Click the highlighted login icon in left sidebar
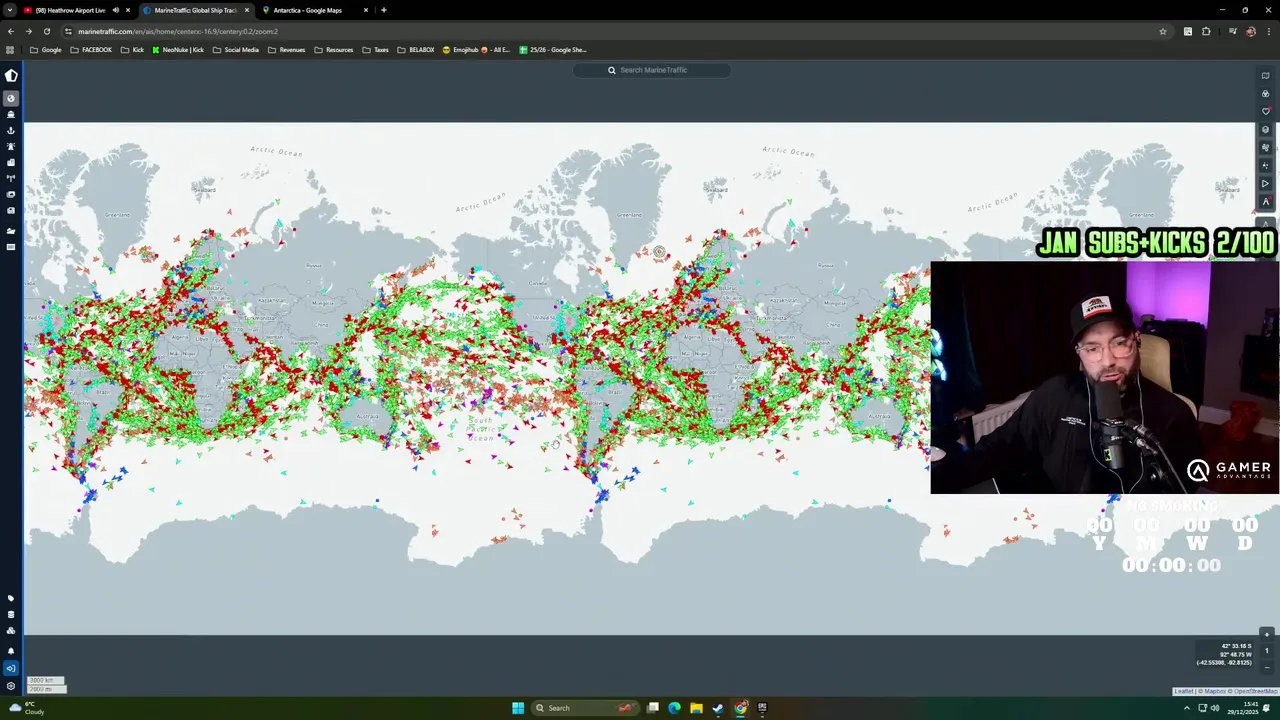The height and width of the screenshot is (720, 1280). click(11, 668)
